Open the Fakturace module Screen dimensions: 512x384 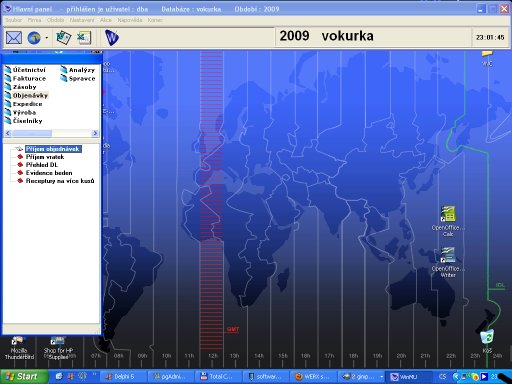(25, 78)
